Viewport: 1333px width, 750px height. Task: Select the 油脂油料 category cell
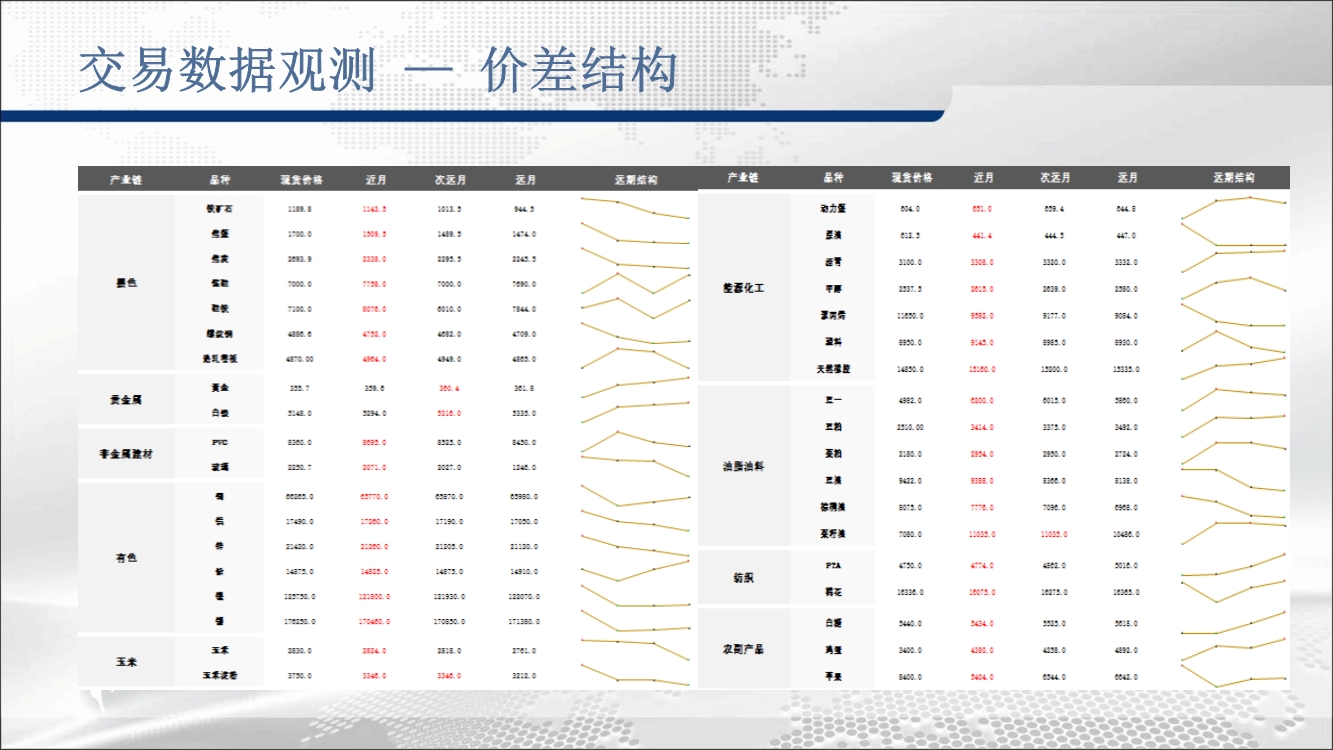[x=743, y=467]
